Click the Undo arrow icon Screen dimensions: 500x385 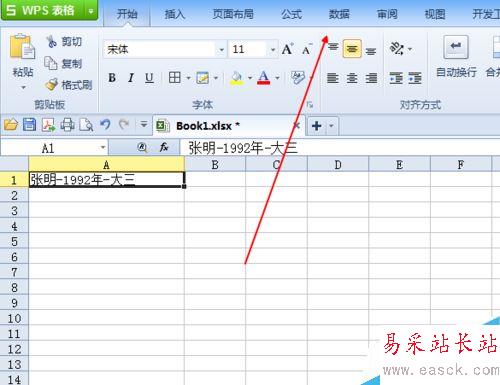click(x=105, y=125)
